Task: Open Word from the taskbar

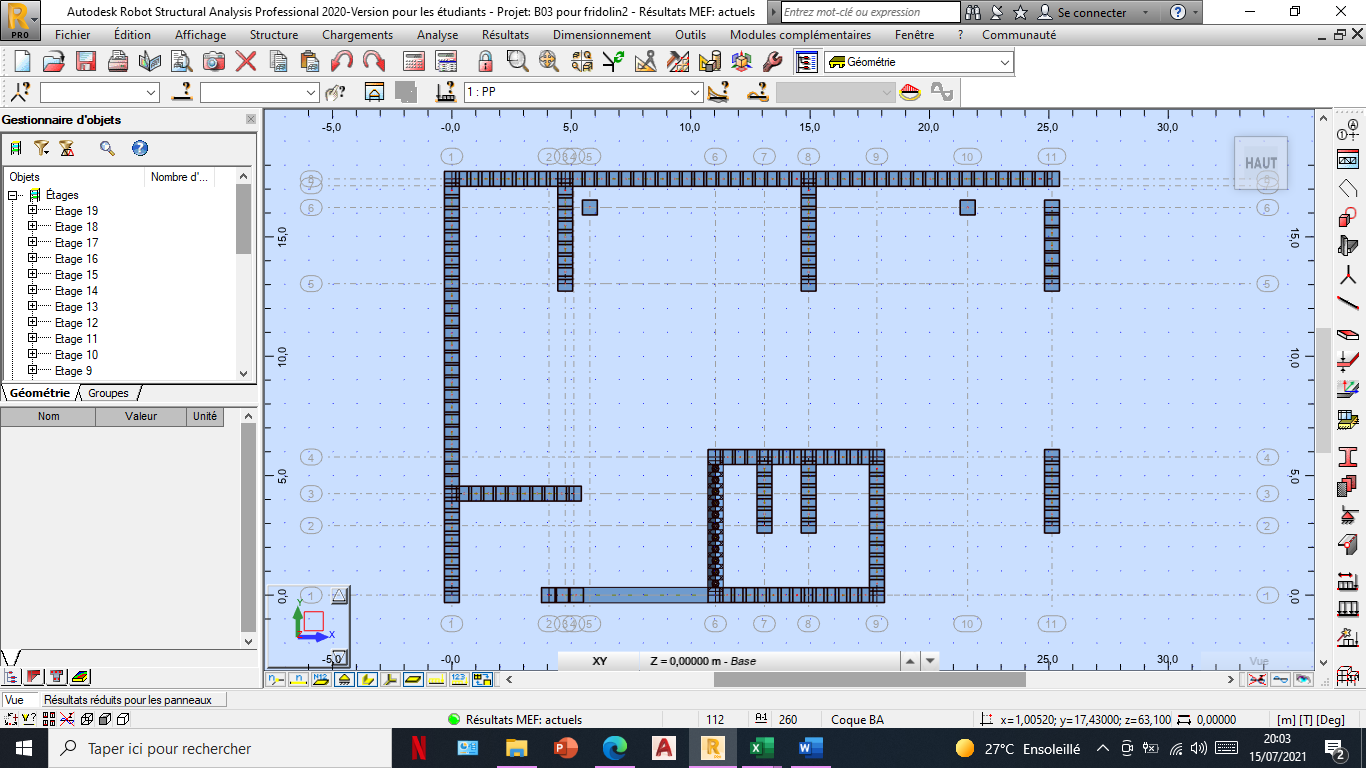Action: tap(810, 748)
